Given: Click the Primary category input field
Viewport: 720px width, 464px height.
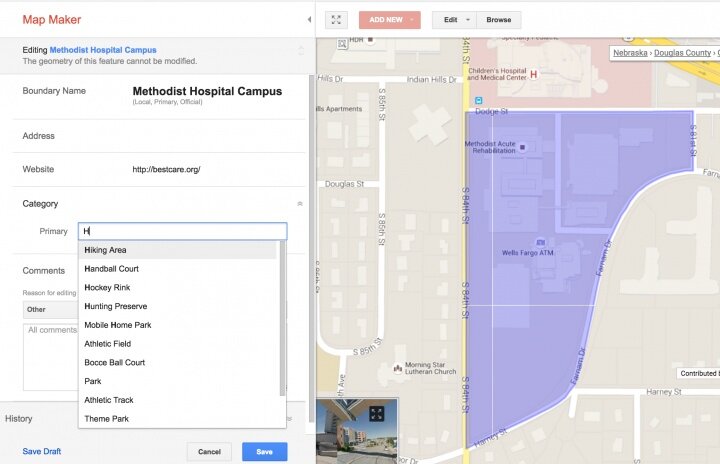Looking at the screenshot, I should (183, 231).
